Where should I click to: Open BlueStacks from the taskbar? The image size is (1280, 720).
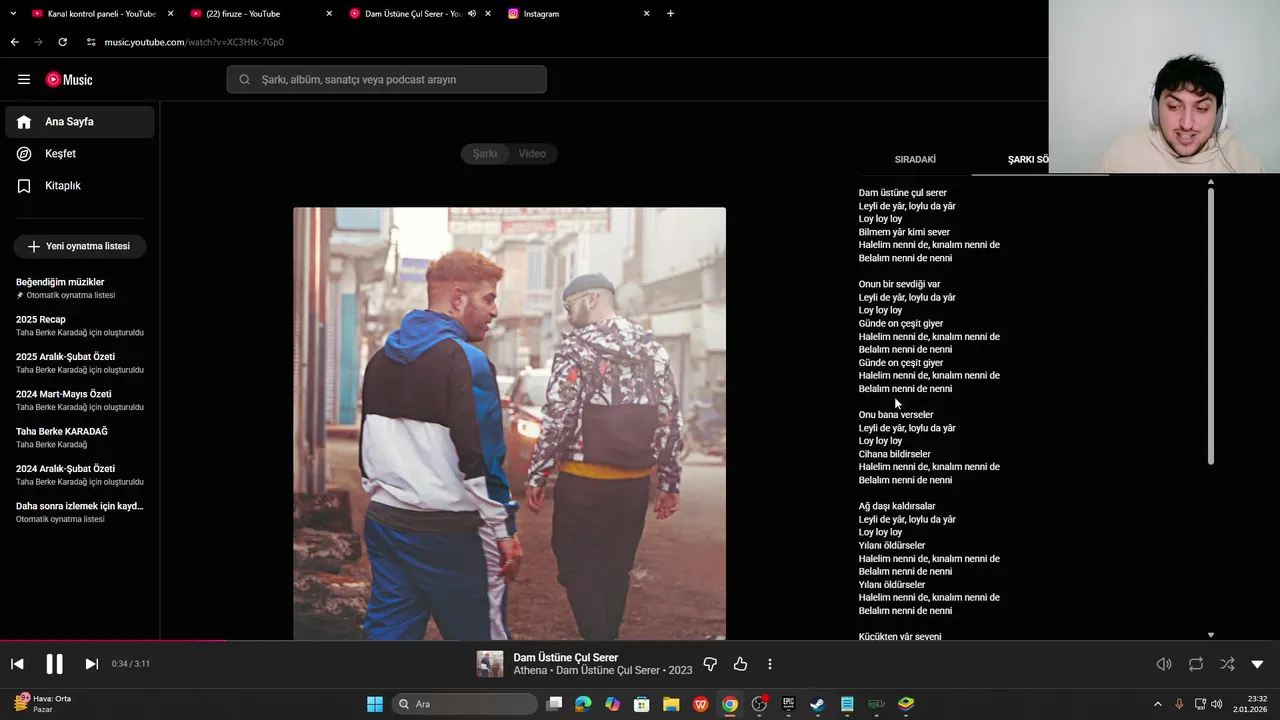pos(906,704)
